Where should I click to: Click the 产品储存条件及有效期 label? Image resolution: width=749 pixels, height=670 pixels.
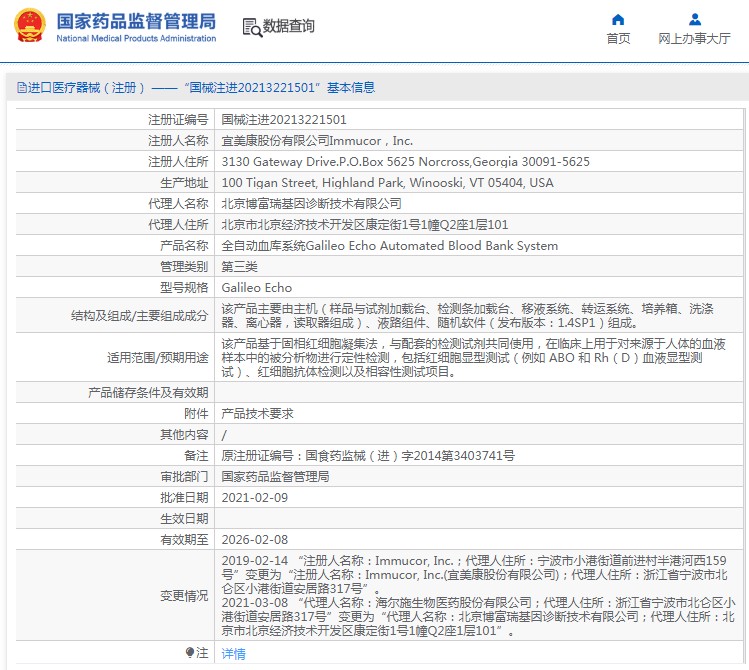click(148, 393)
